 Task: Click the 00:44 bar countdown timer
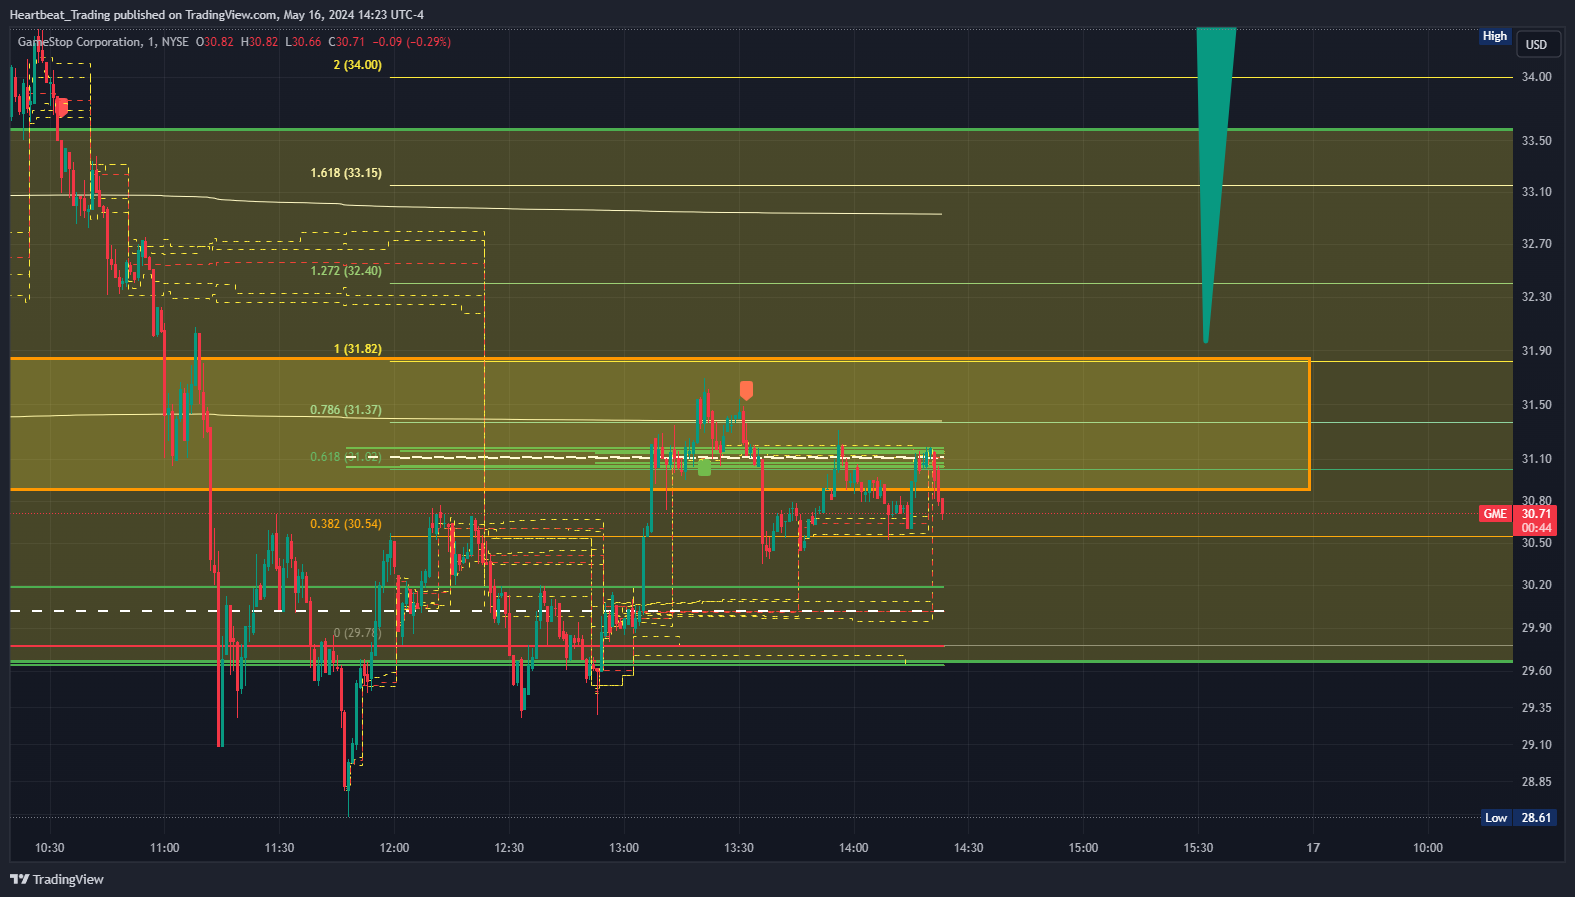[1536, 528]
